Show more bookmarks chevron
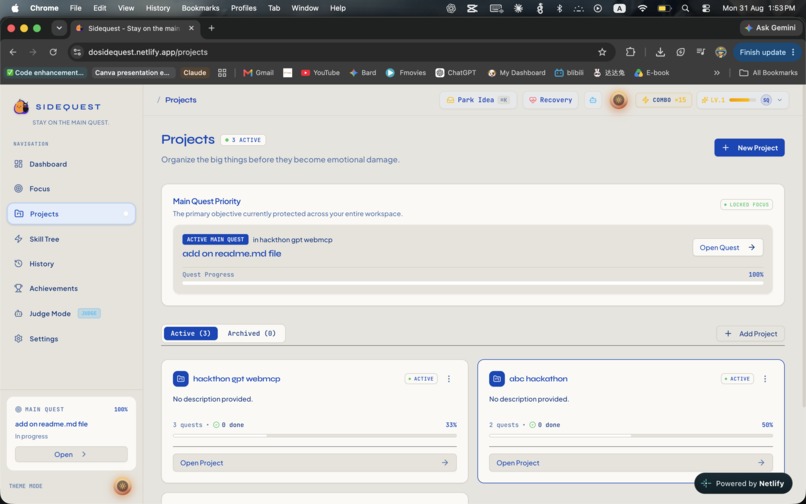Viewport: 806px width, 504px height. [x=717, y=73]
